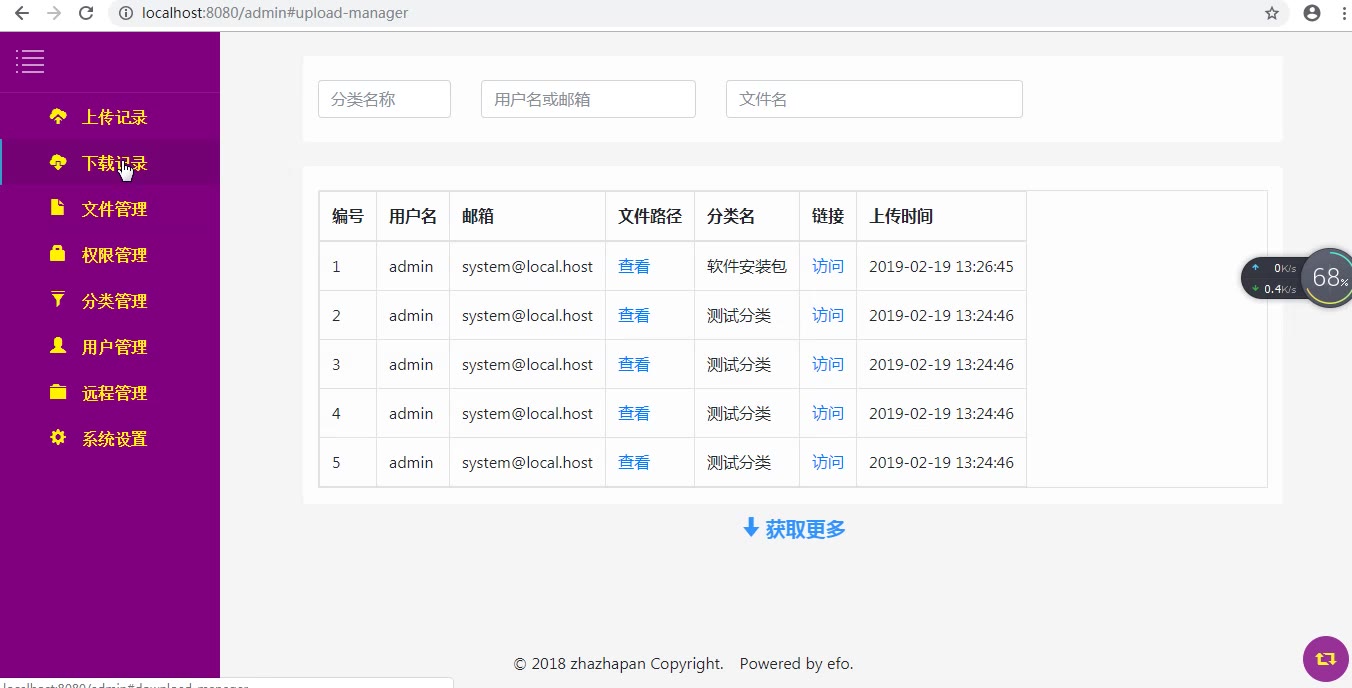Click 查看 file path link in row 1
The width and height of the screenshot is (1352, 688).
[x=634, y=267]
